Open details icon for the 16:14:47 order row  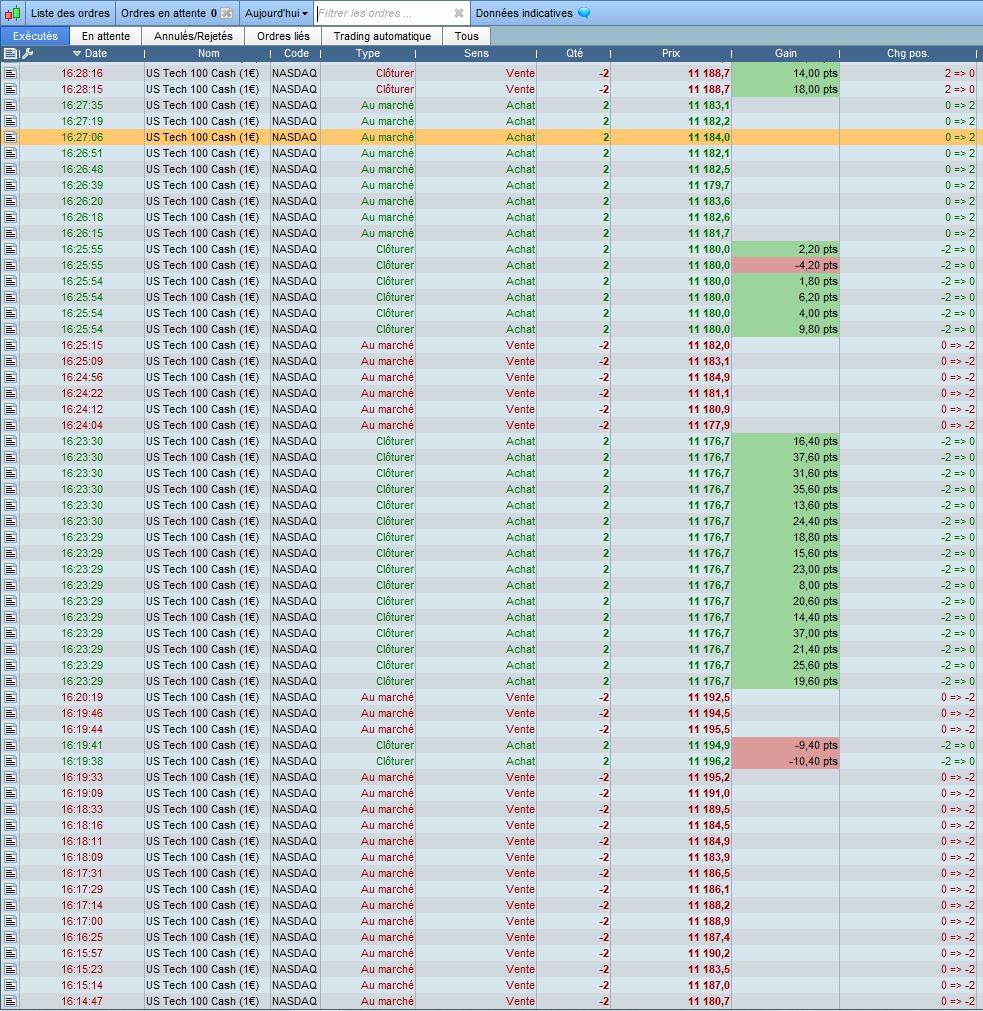pos(10,1001)
